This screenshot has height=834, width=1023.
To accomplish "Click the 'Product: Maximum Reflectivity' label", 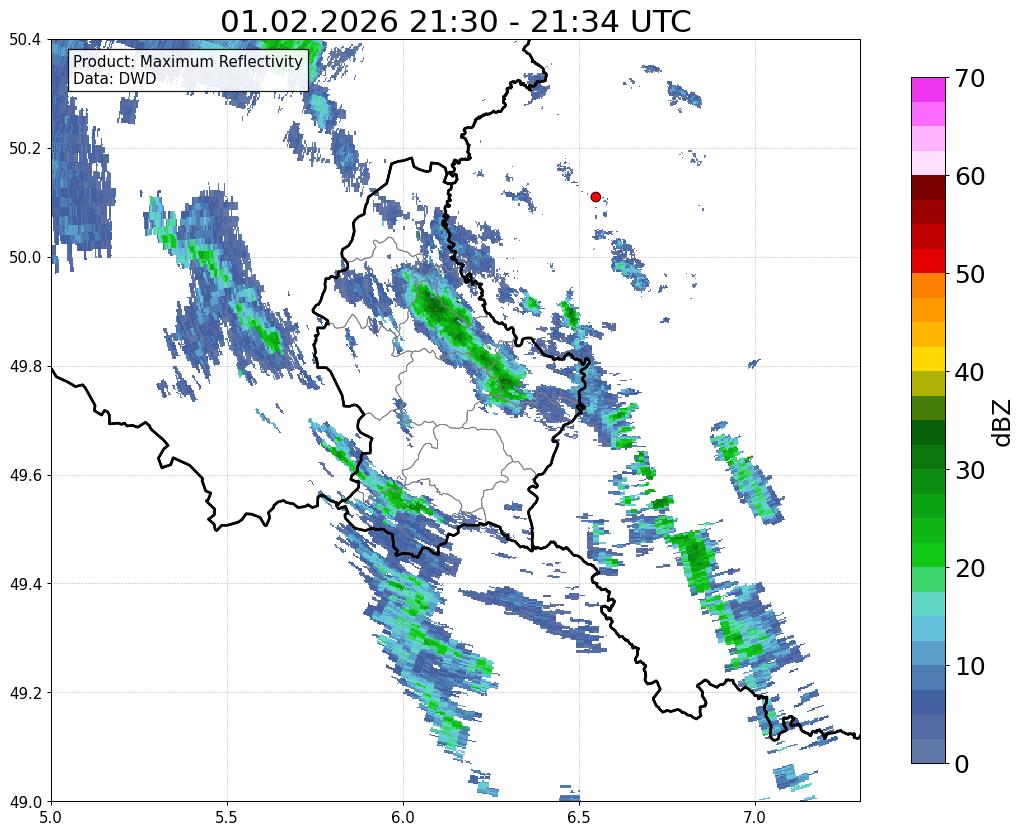I will (188, 61).
